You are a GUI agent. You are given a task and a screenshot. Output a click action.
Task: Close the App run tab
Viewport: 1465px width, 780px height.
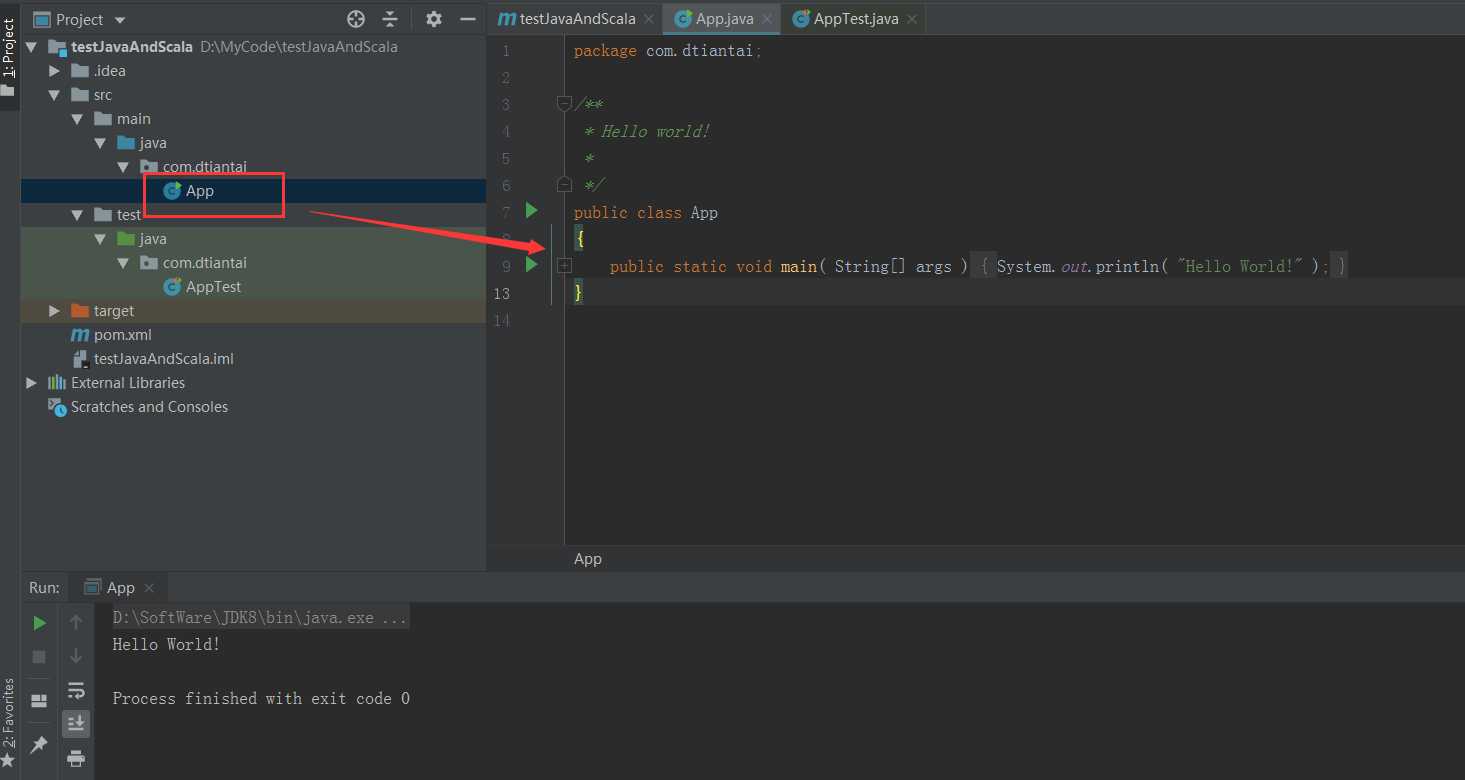click(149, 588)
